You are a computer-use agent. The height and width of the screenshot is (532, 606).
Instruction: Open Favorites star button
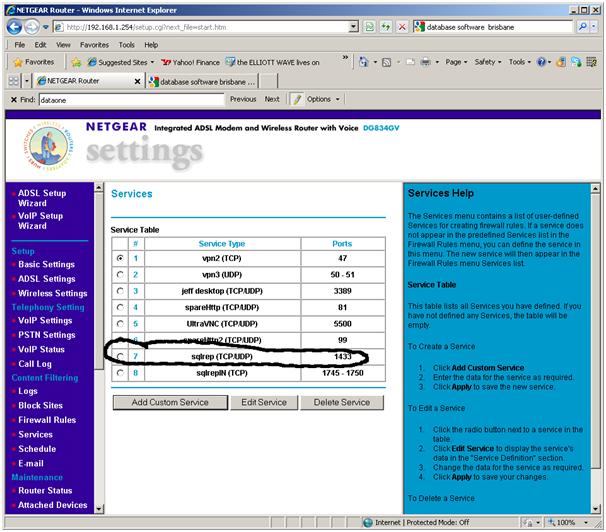(34, 62)
